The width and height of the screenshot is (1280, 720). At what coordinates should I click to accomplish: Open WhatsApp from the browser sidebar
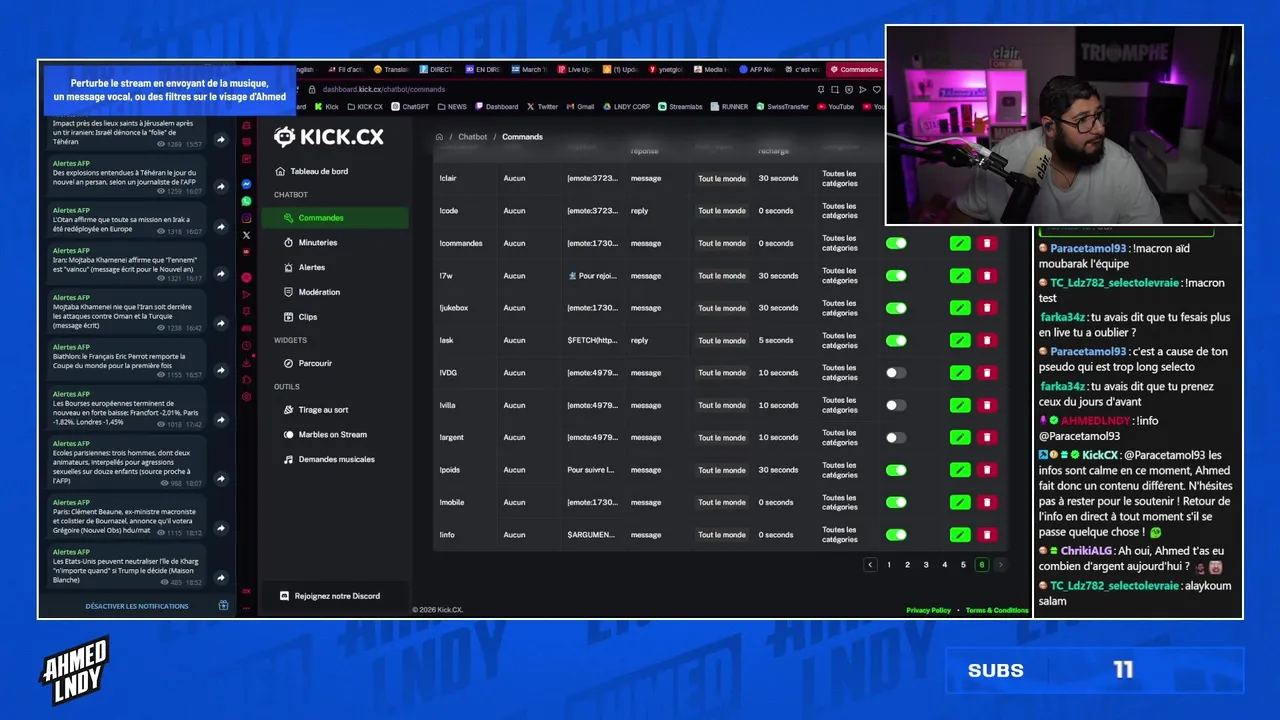click(246, 201)
